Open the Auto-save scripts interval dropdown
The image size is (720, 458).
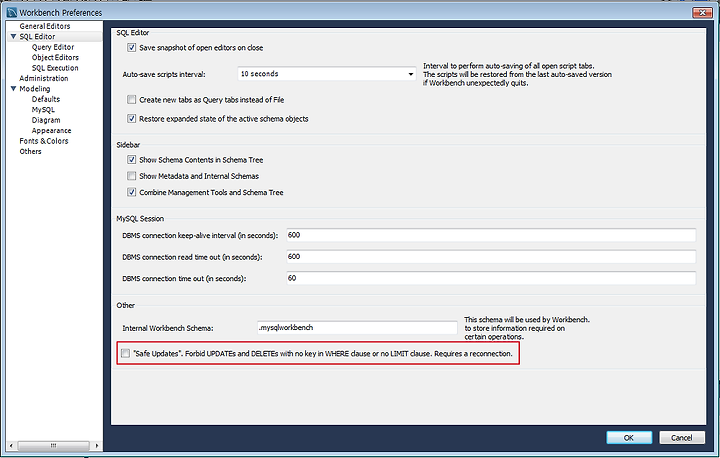[326, 74]
